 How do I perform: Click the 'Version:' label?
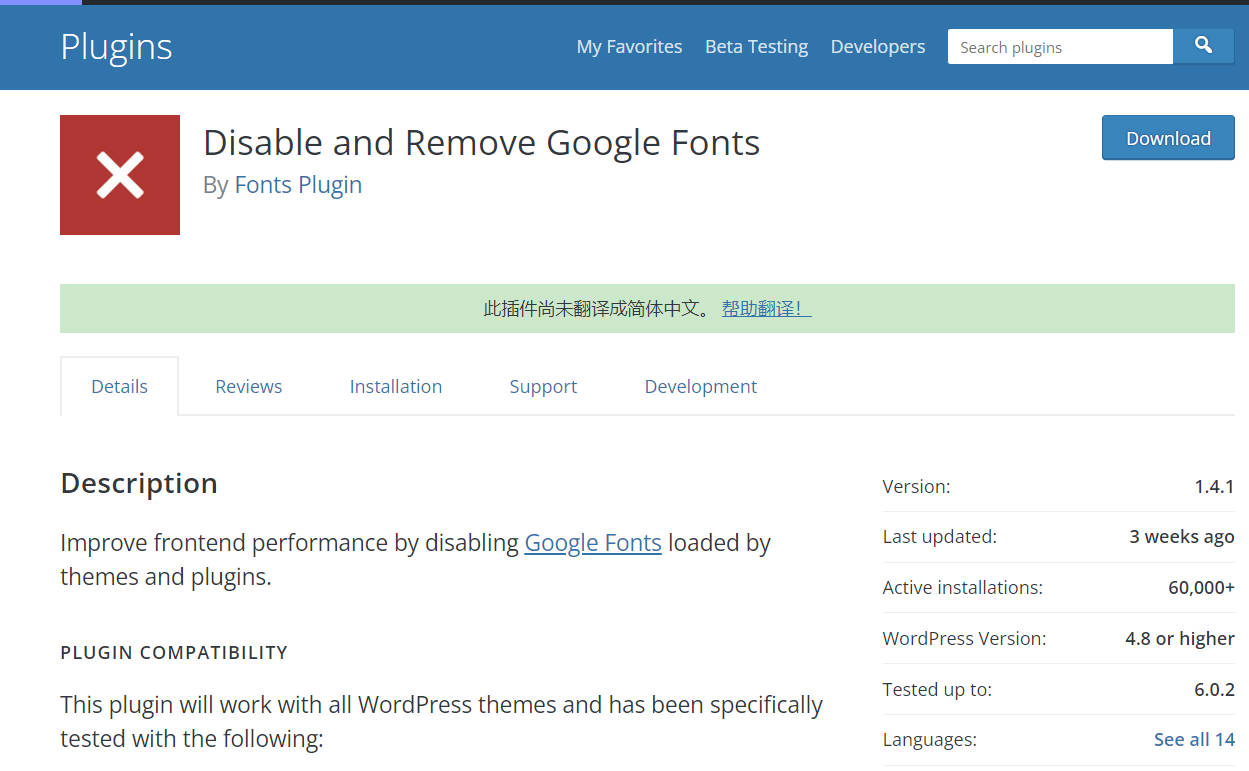tap(916, 487)
